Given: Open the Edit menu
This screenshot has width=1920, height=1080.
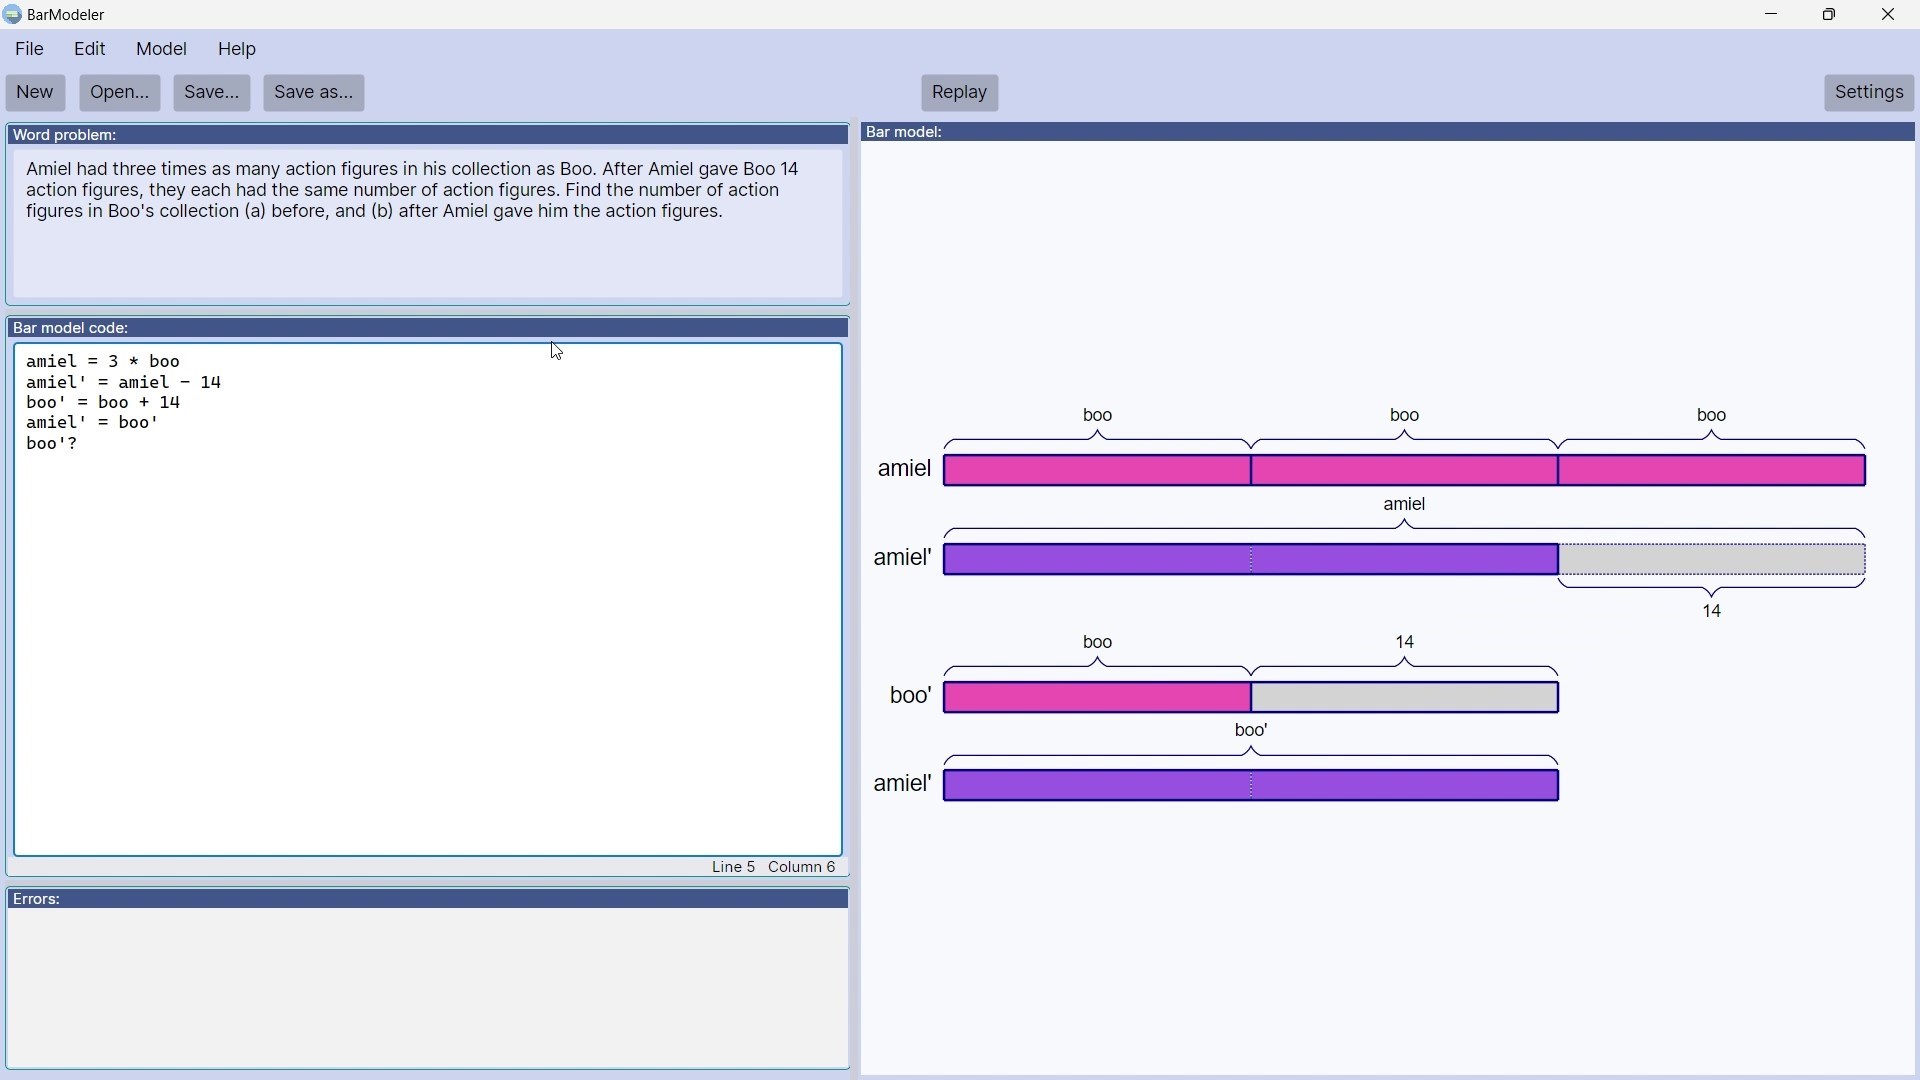Looking at the screenshot, I should (90, 49).
